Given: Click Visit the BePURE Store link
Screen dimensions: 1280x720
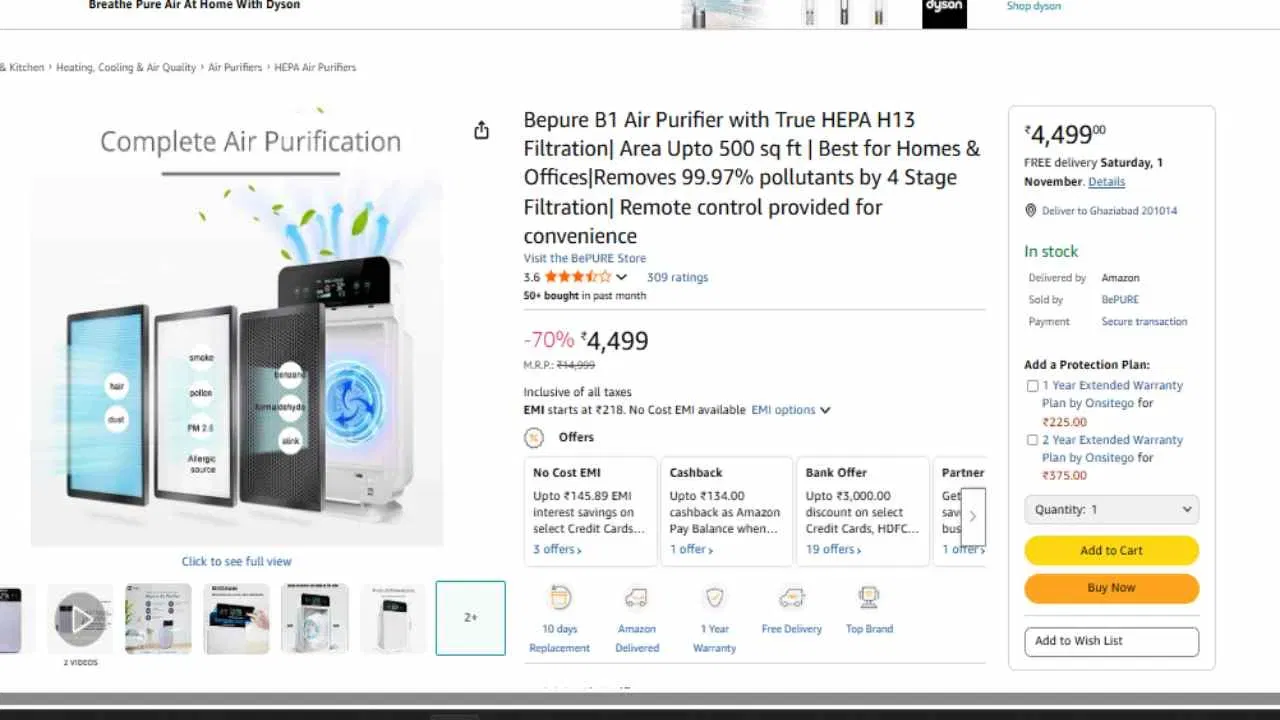Looking at the screenshot, I should click(x=584, y=257).
